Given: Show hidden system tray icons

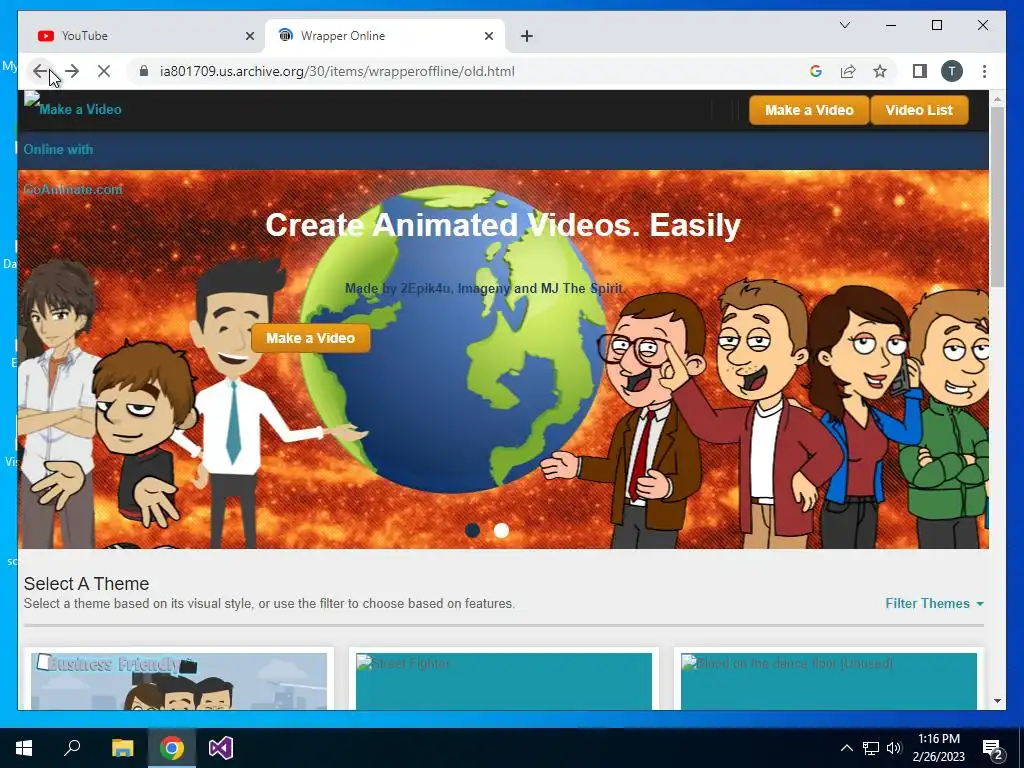Looking at the screenshot, I should pyautogui.click(x=846, y=748).
